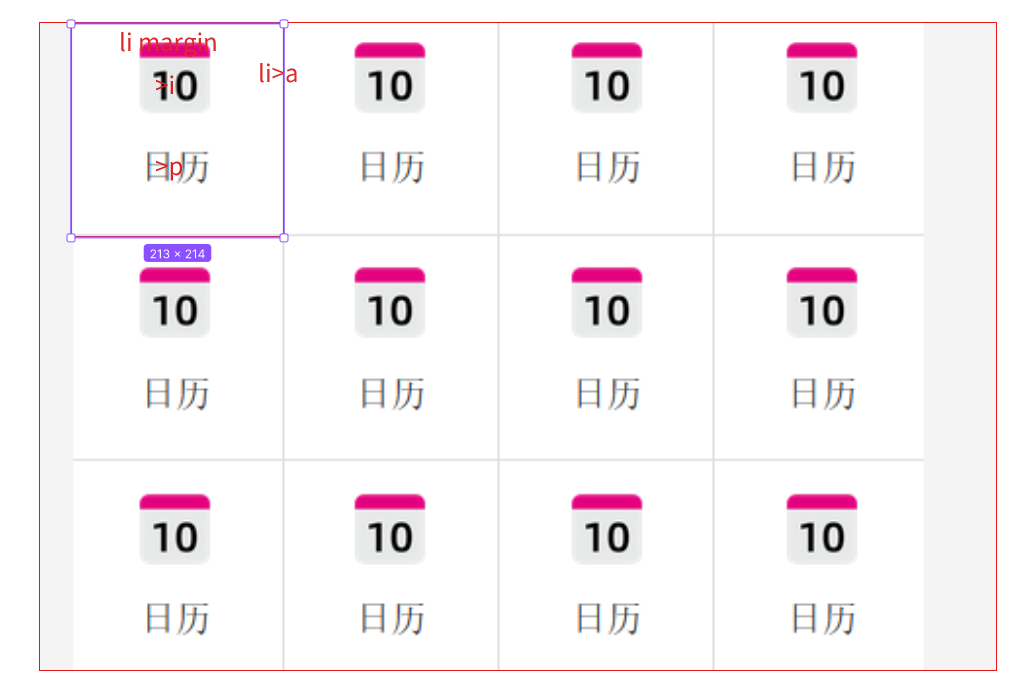Screen dimensions: 1018x682
Task: Select the red "li margin" annotation text
Action: [168, 42]
